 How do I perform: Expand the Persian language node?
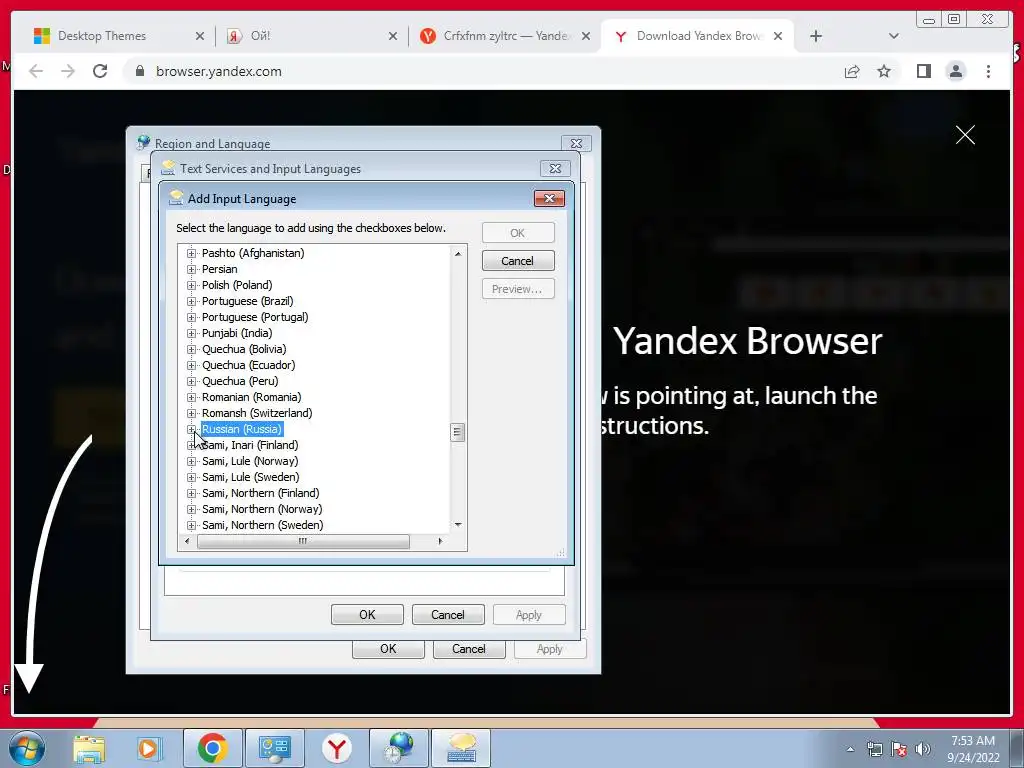click(191, 269)
